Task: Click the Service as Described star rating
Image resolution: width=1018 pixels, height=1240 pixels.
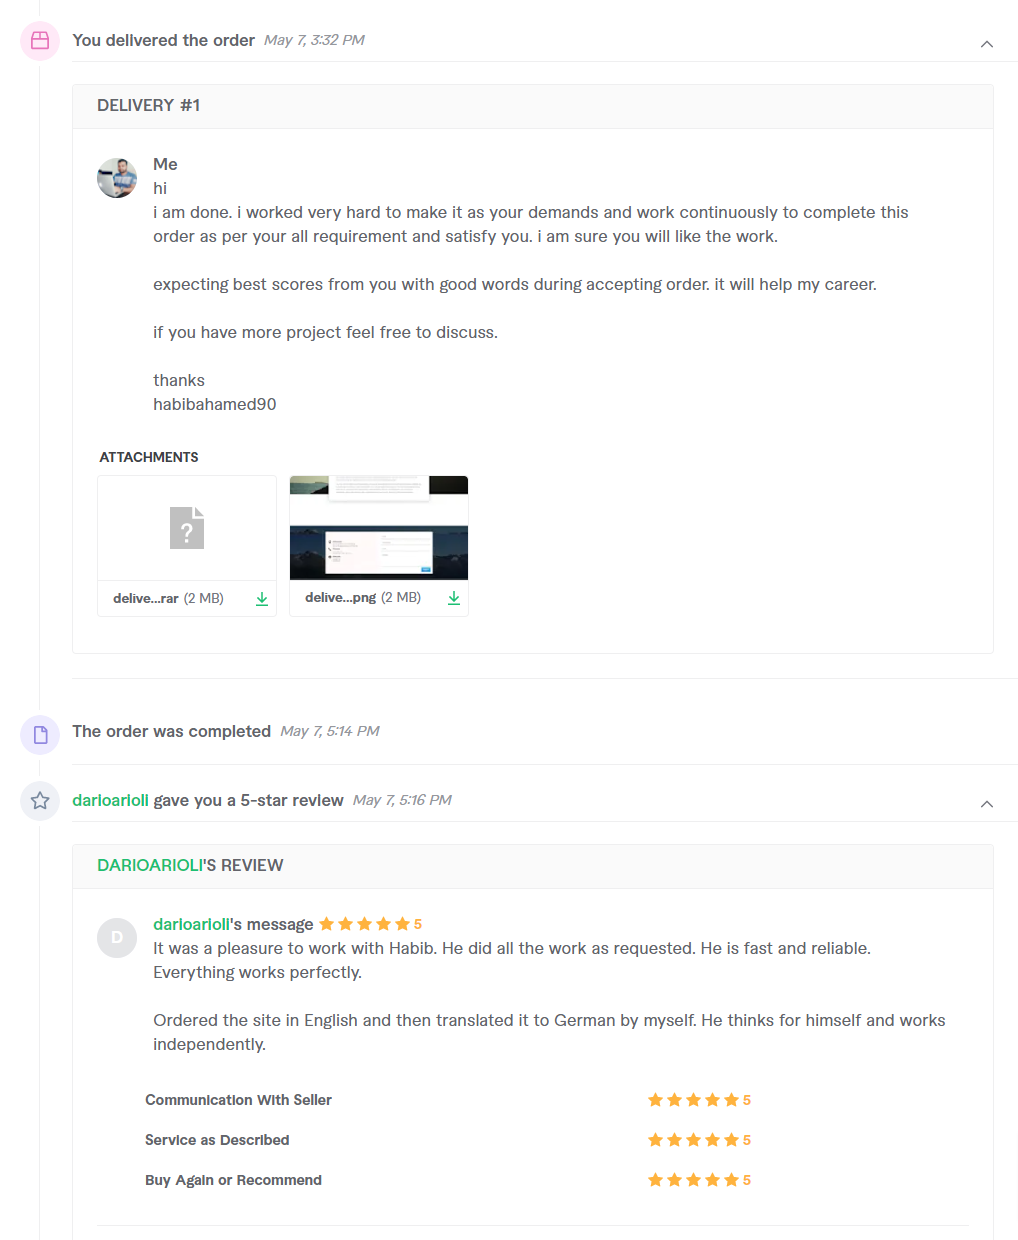Action: 698,1140
